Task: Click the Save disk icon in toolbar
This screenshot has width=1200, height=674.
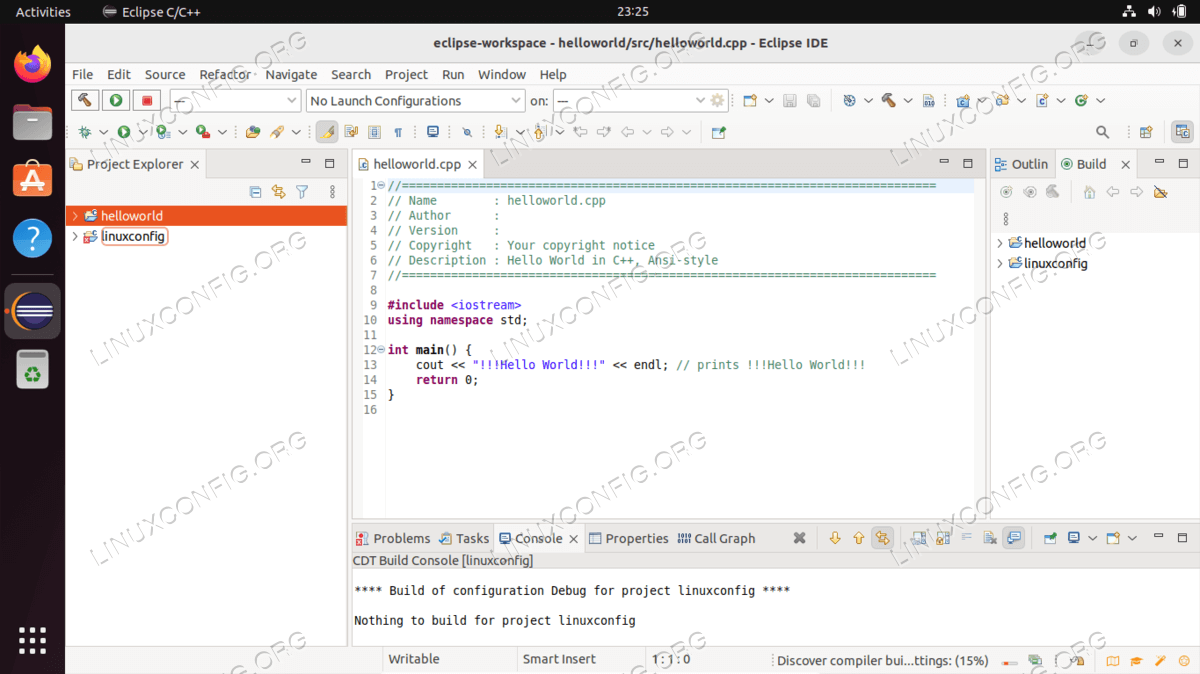Action: (x=790, y=101)
